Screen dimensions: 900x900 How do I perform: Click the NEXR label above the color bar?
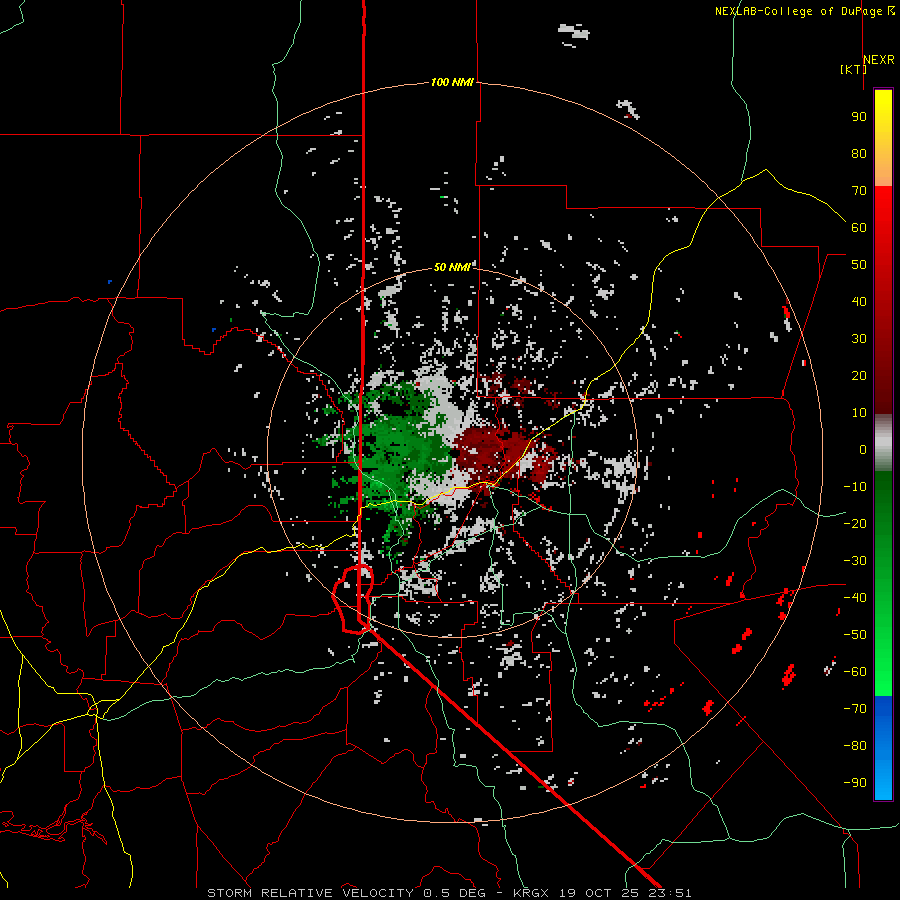tap(878, 60)
